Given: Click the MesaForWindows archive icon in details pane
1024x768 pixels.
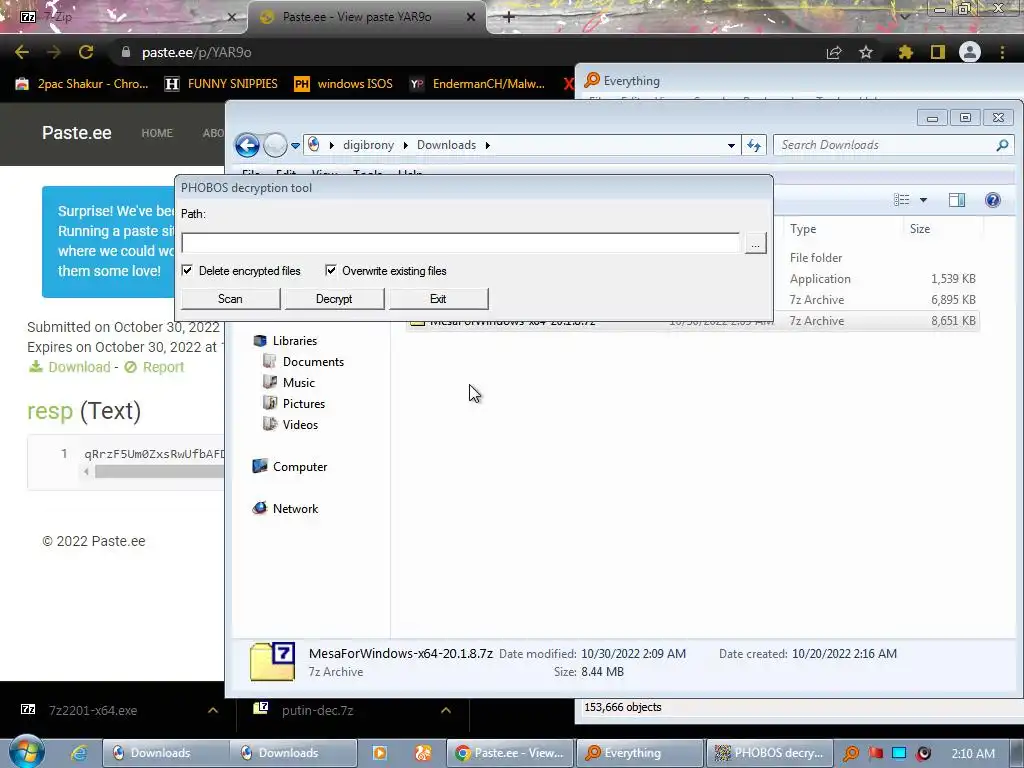Looking at the screenshot, I should [x=272, y=662].
